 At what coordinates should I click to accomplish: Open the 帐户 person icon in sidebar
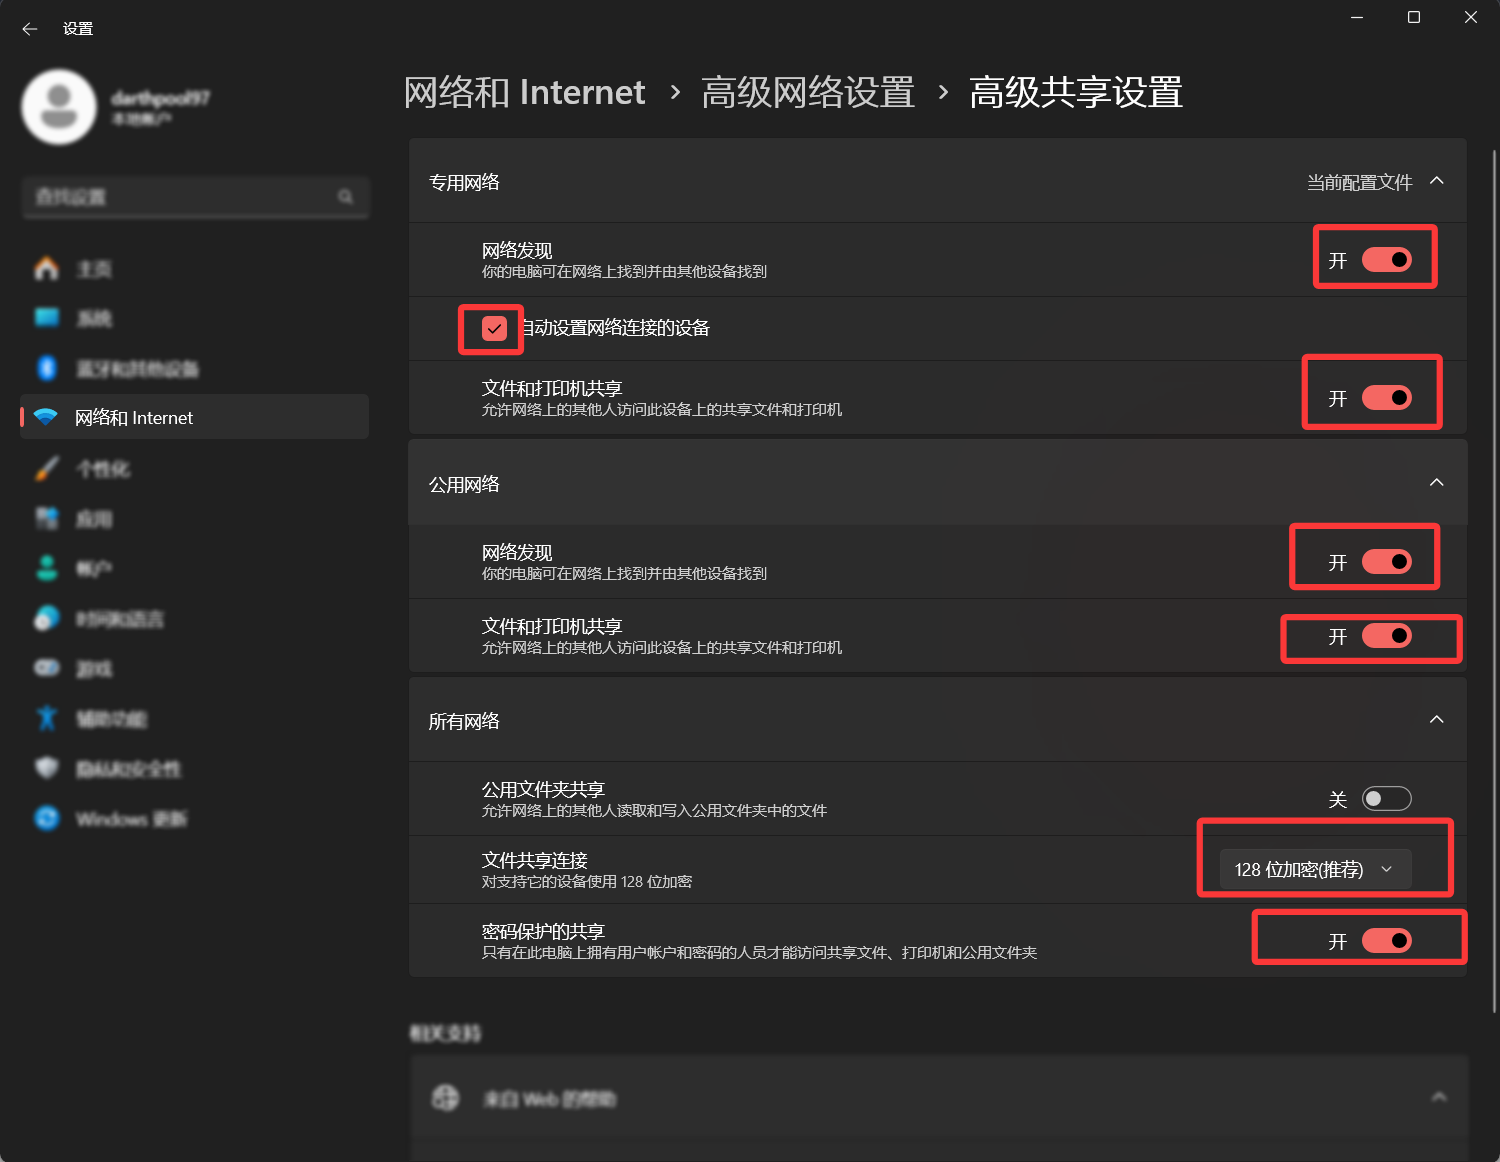tap(47, 568)
